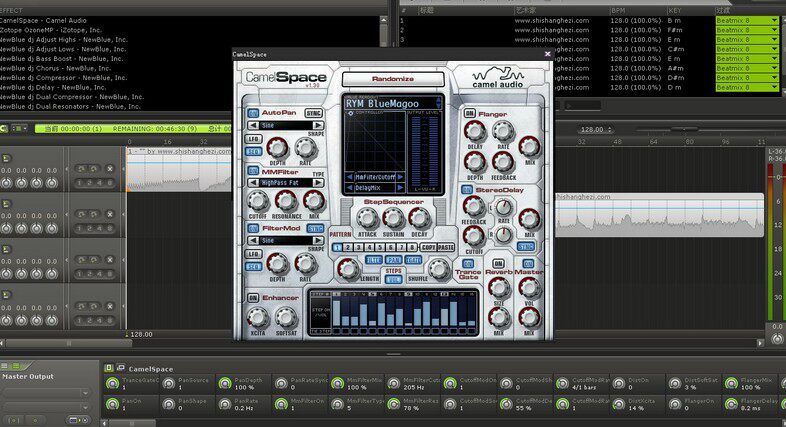Select pattern 8 in StepSequencer
Screen dimensions: 786x427
point(412,248)
